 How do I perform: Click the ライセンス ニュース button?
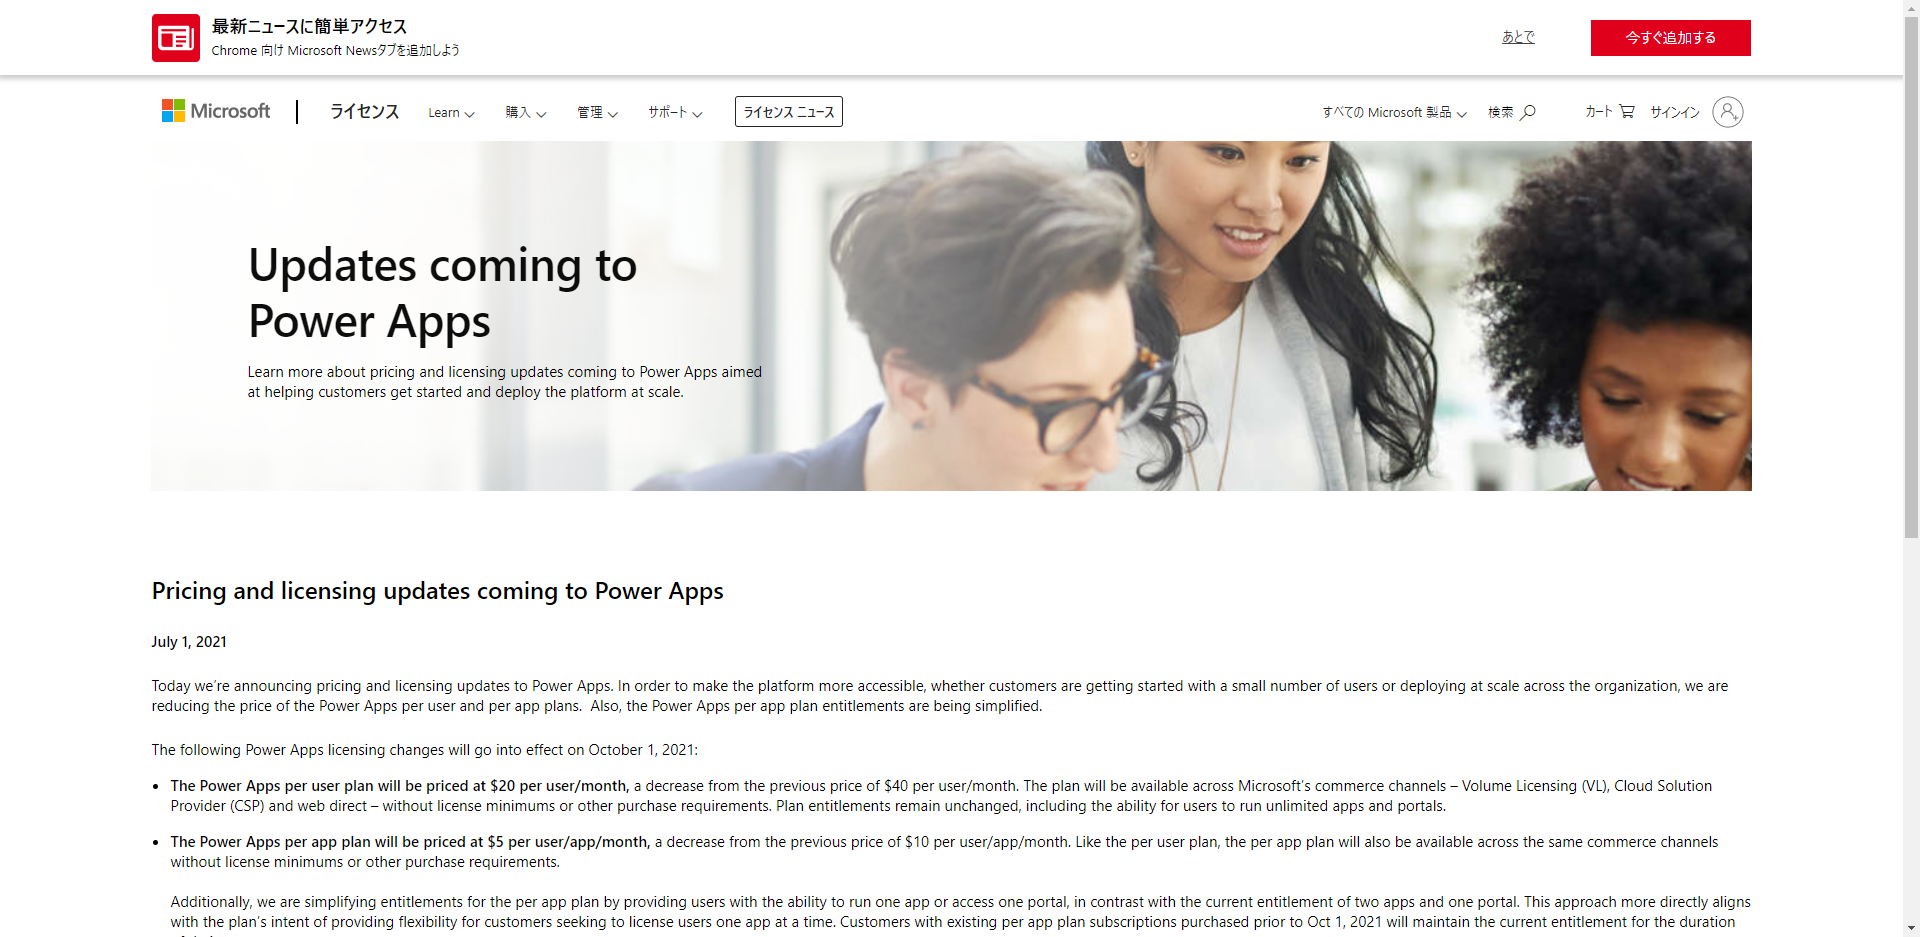(x=789, y=112)
